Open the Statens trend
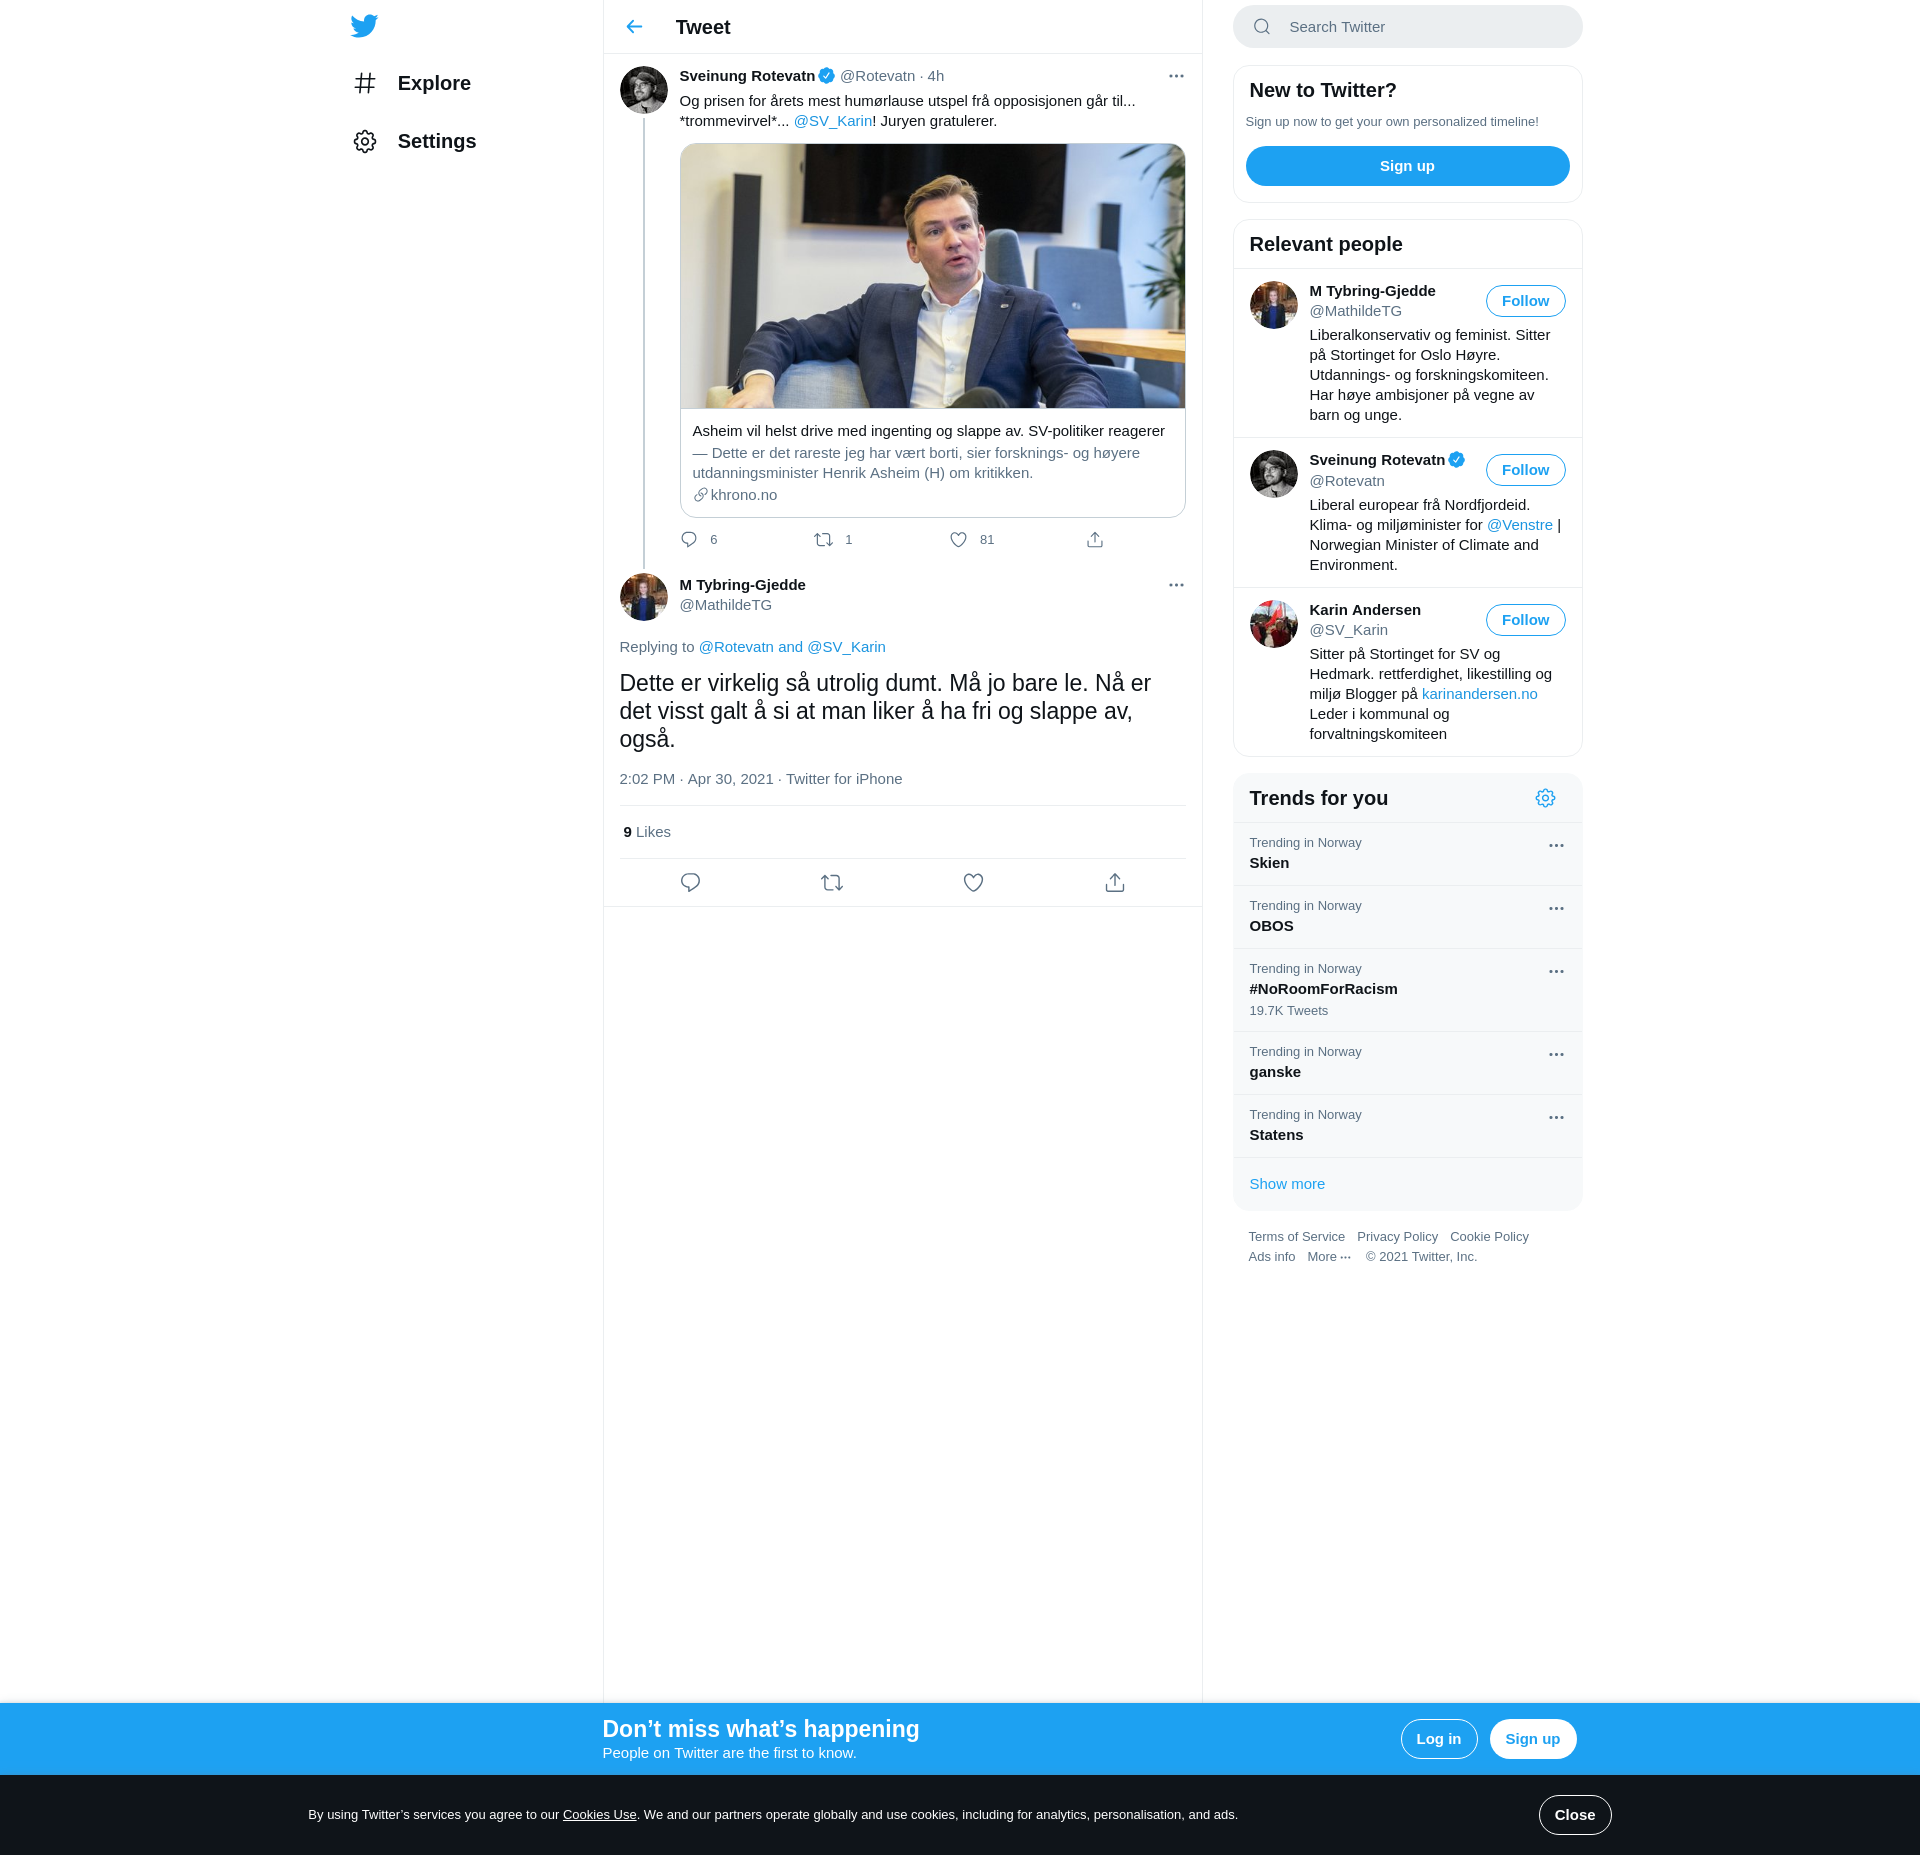Viewport: 1920px width, 1855px height. click(x=1407, y=1126)
